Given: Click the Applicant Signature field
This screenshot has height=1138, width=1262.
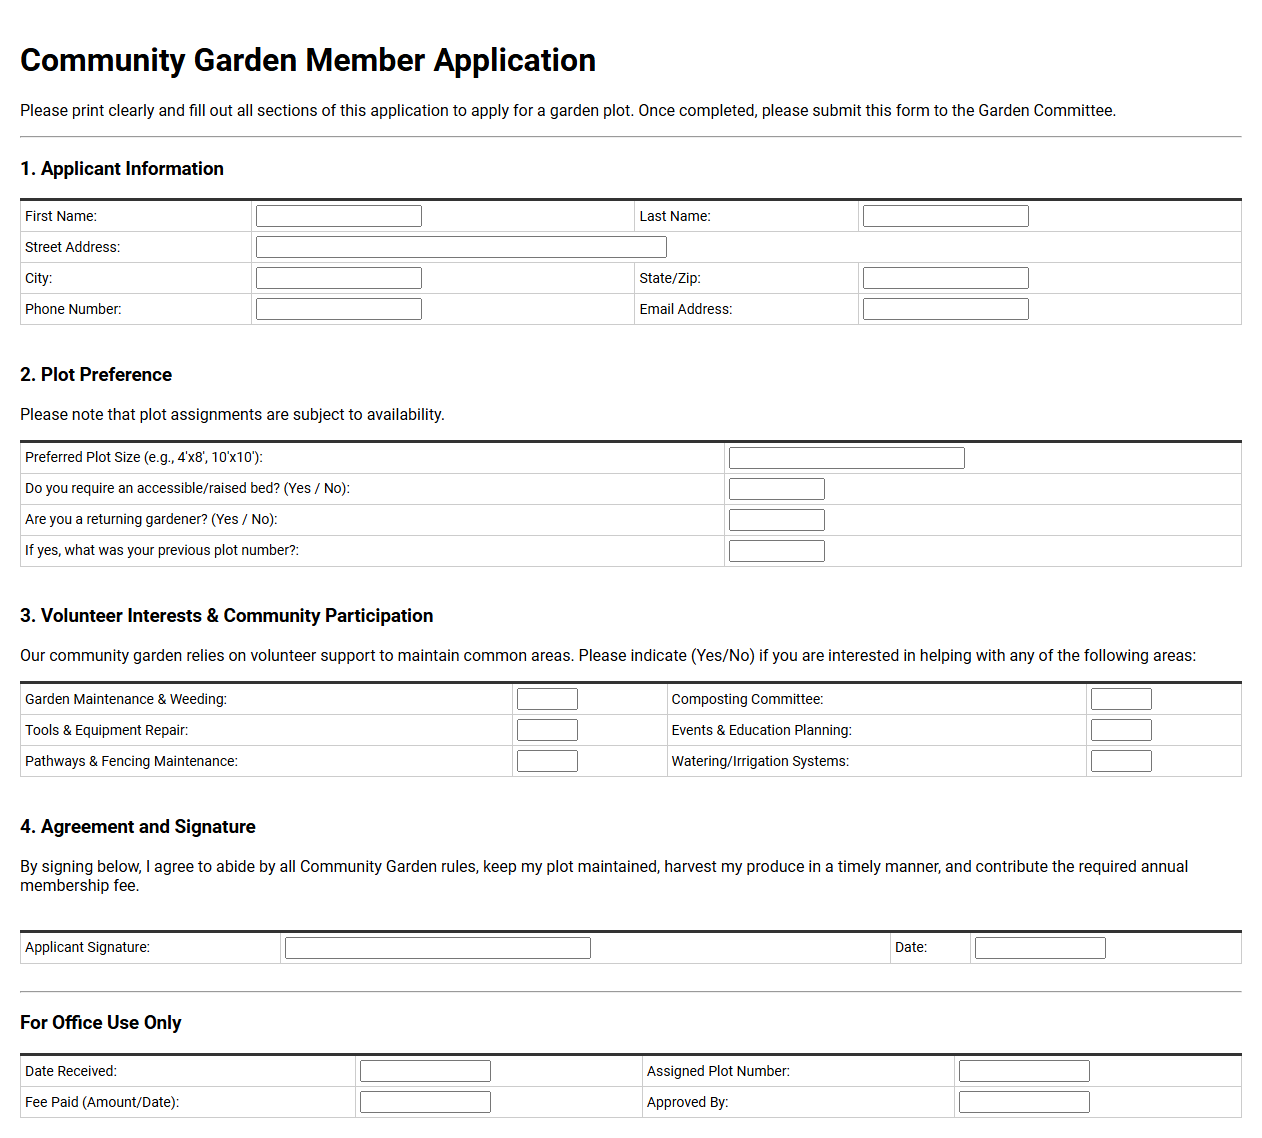Looking at the screenshot, I should pos(438,948).
